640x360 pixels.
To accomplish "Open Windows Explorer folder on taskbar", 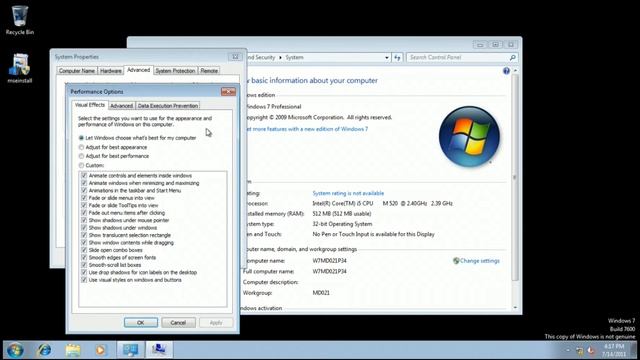I will [x=73, y=350].
